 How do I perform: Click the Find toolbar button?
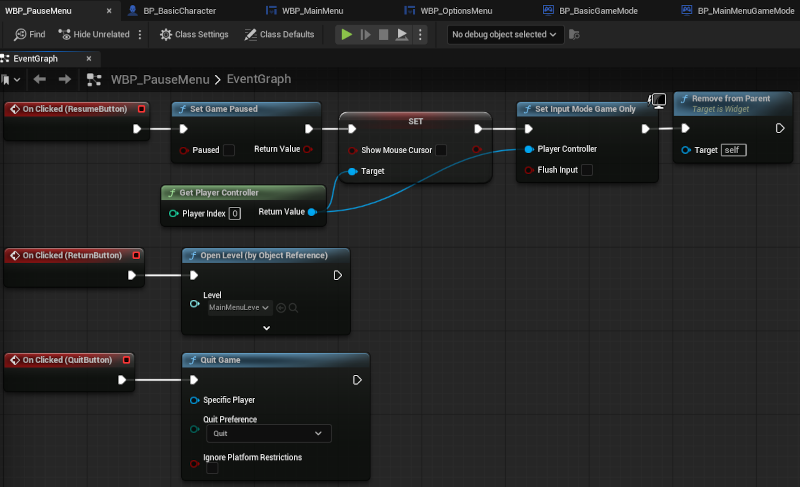tap(29, 34)
